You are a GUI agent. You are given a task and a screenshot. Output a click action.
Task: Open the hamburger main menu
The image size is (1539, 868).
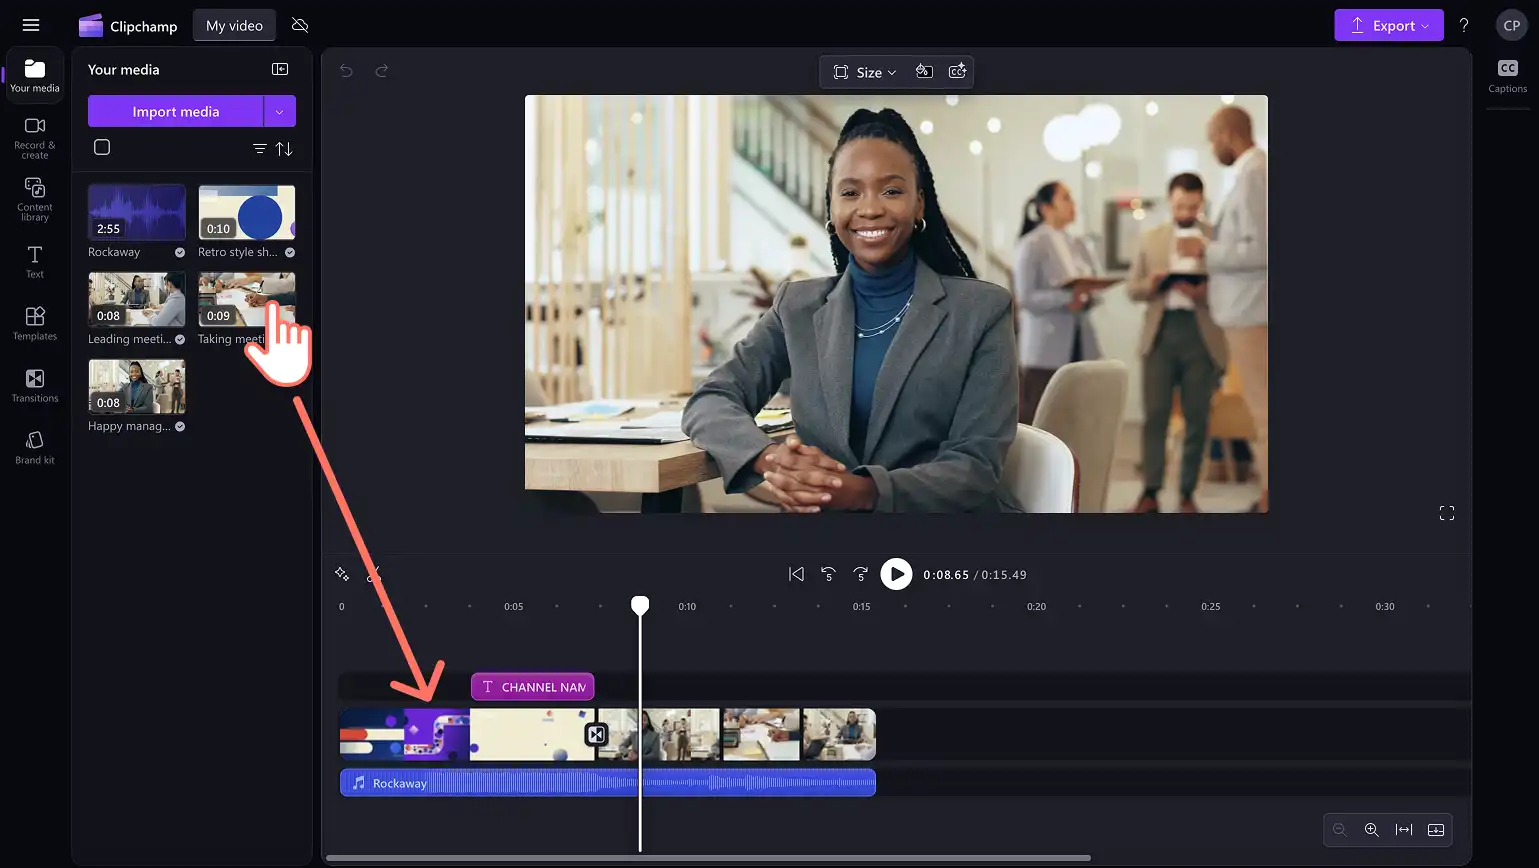pyautogui.click(x=31, y=25)
